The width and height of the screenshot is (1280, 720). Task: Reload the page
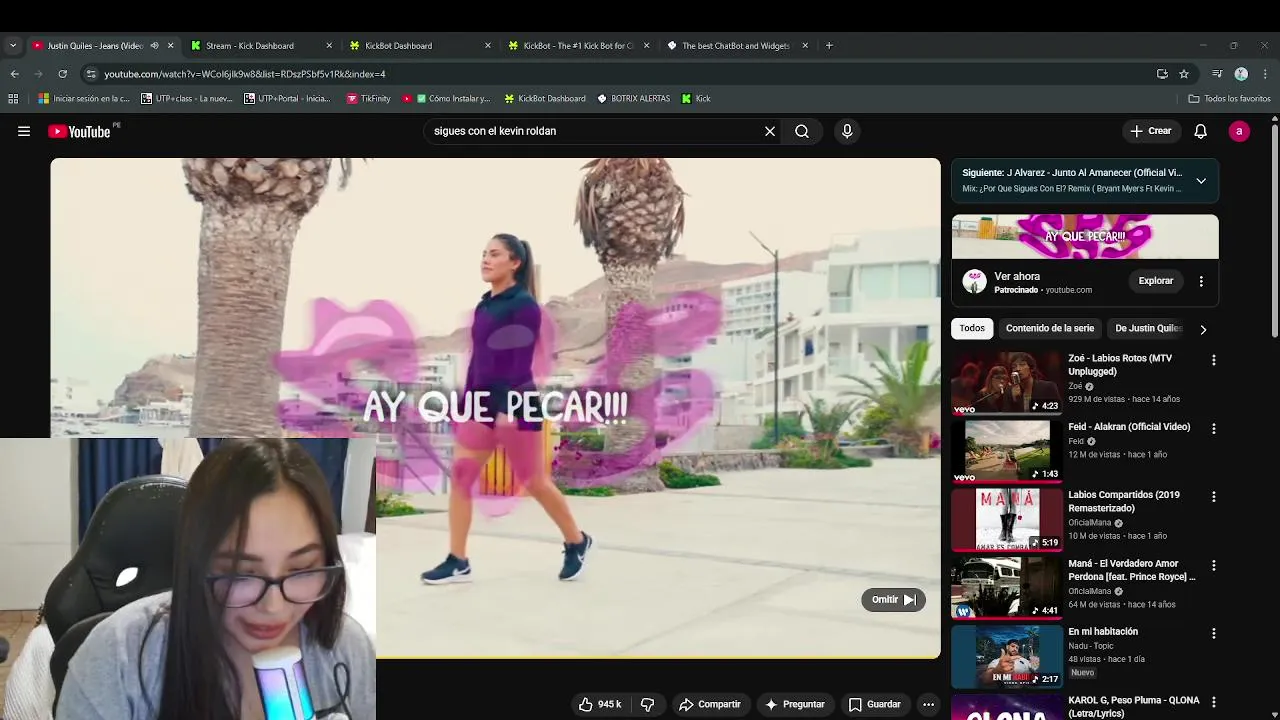click(x=62, y=74)
